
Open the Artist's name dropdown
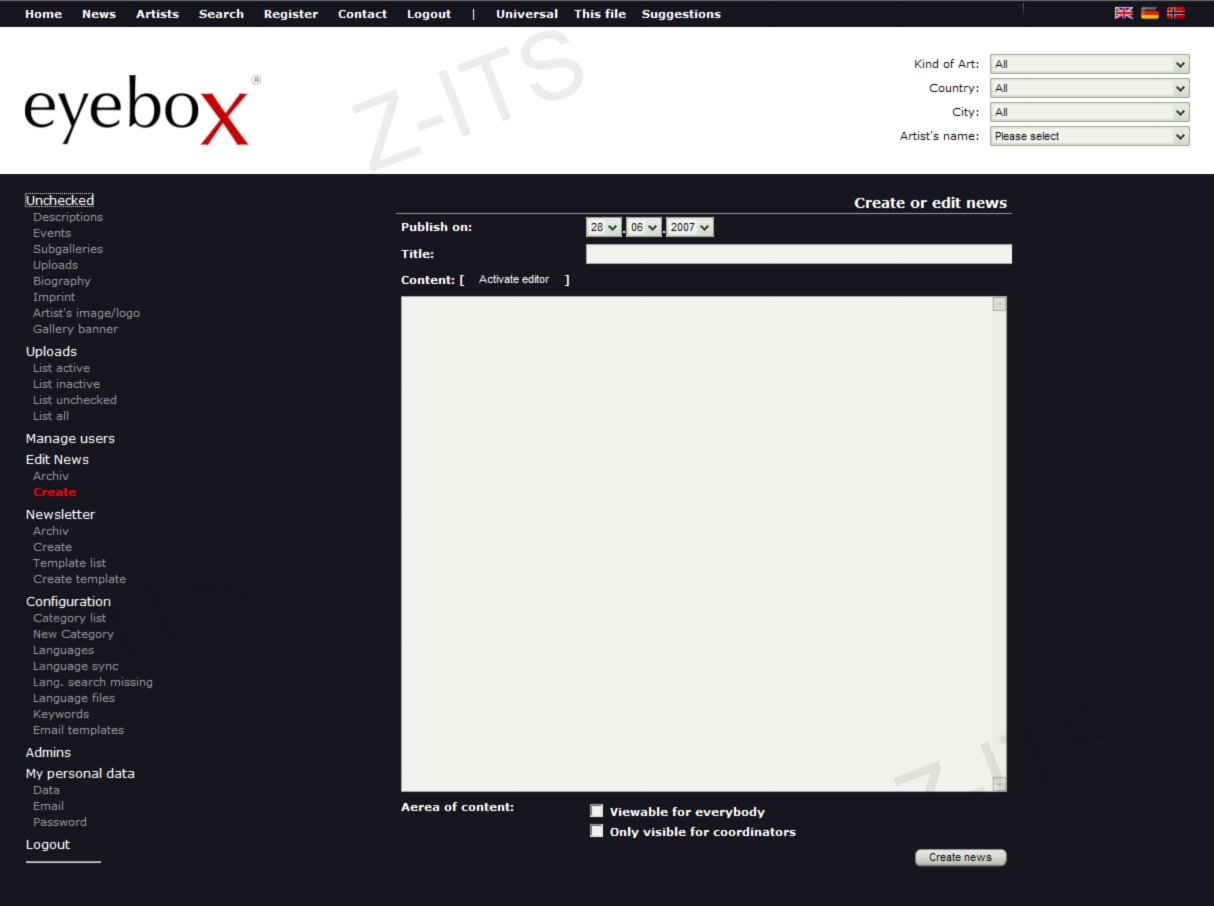coord(1089,136)
